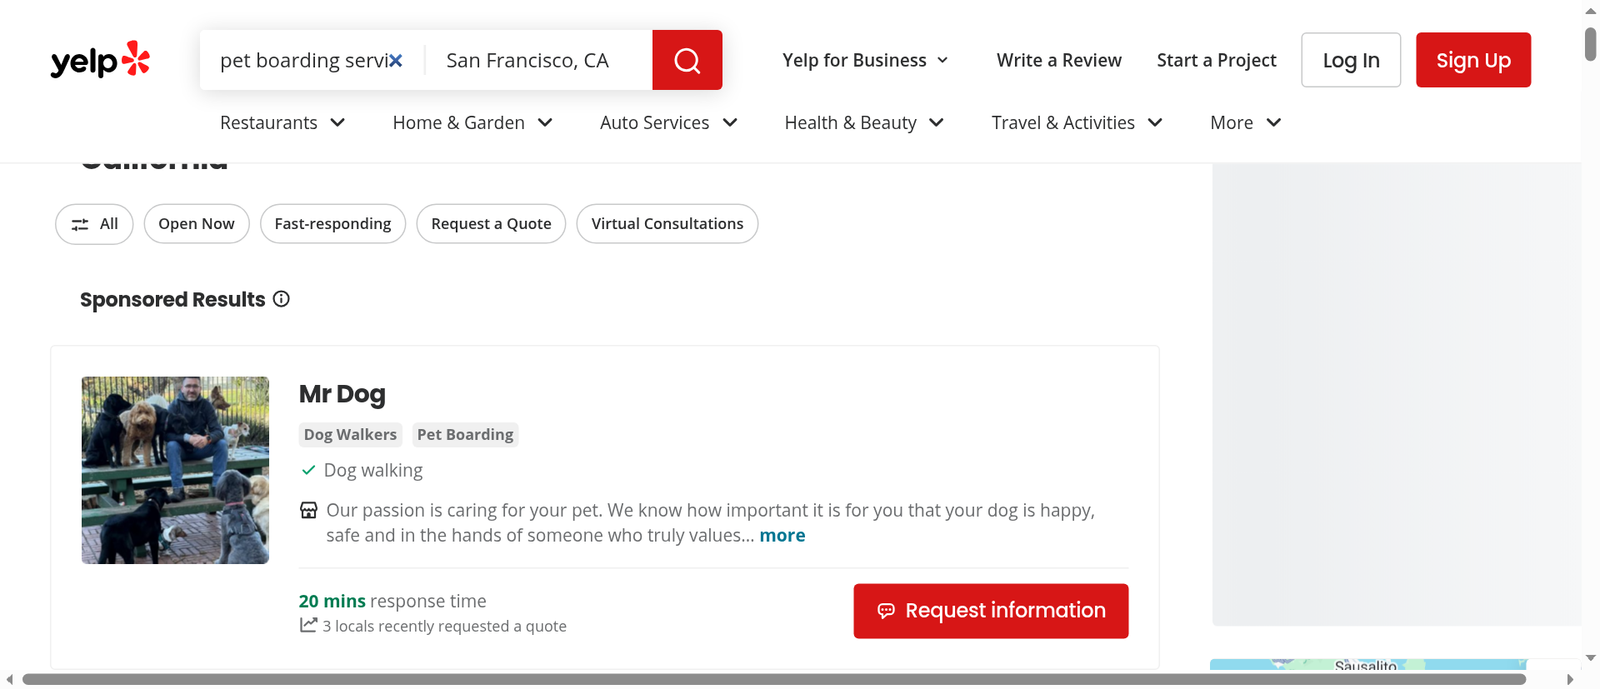Click the scroll left arrow on horizontal scrollbar
The height and width of the screenshot is (689, 1600).
9,679
